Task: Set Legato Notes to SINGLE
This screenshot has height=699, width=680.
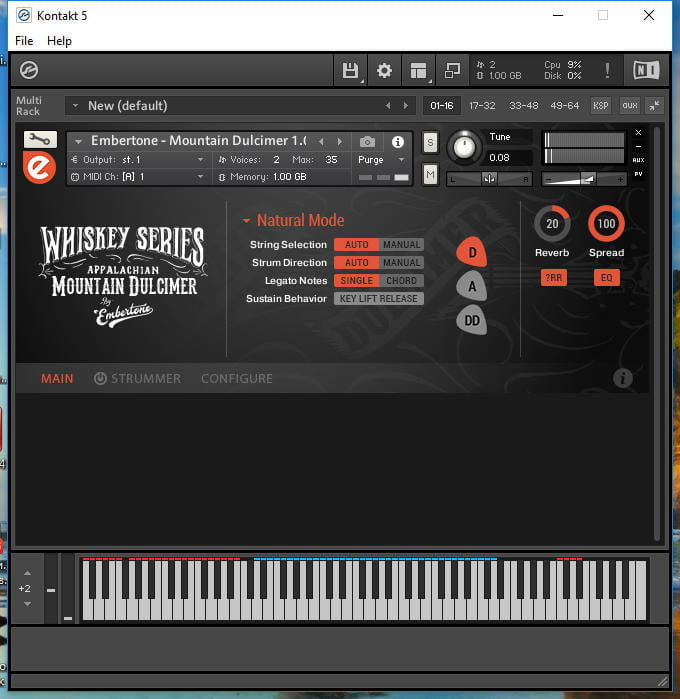Action: pyautogui.click(x=356, y=280)
